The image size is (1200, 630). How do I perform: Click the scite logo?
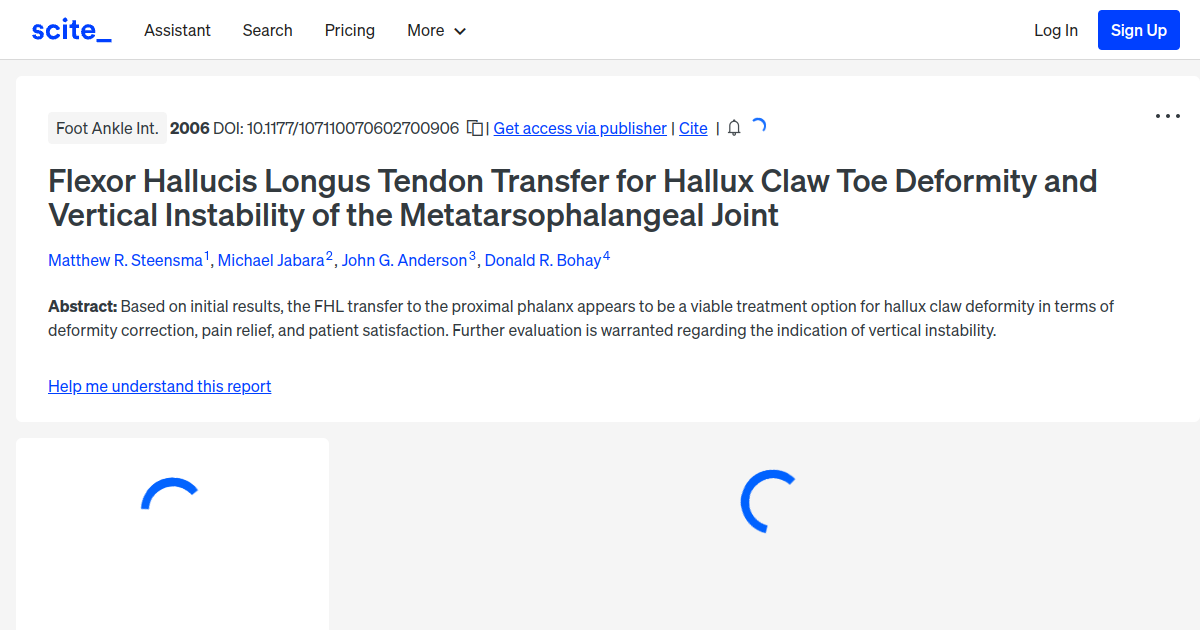point(70,29)
